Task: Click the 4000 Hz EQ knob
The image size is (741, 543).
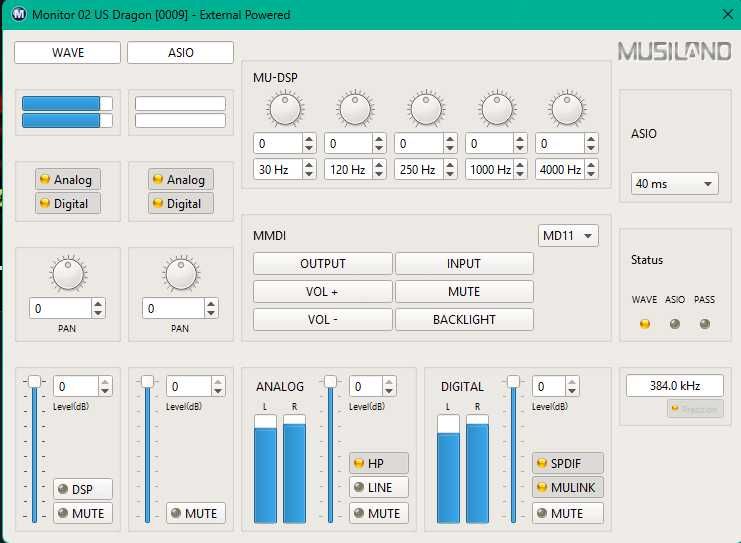Action: click(567, 108)
